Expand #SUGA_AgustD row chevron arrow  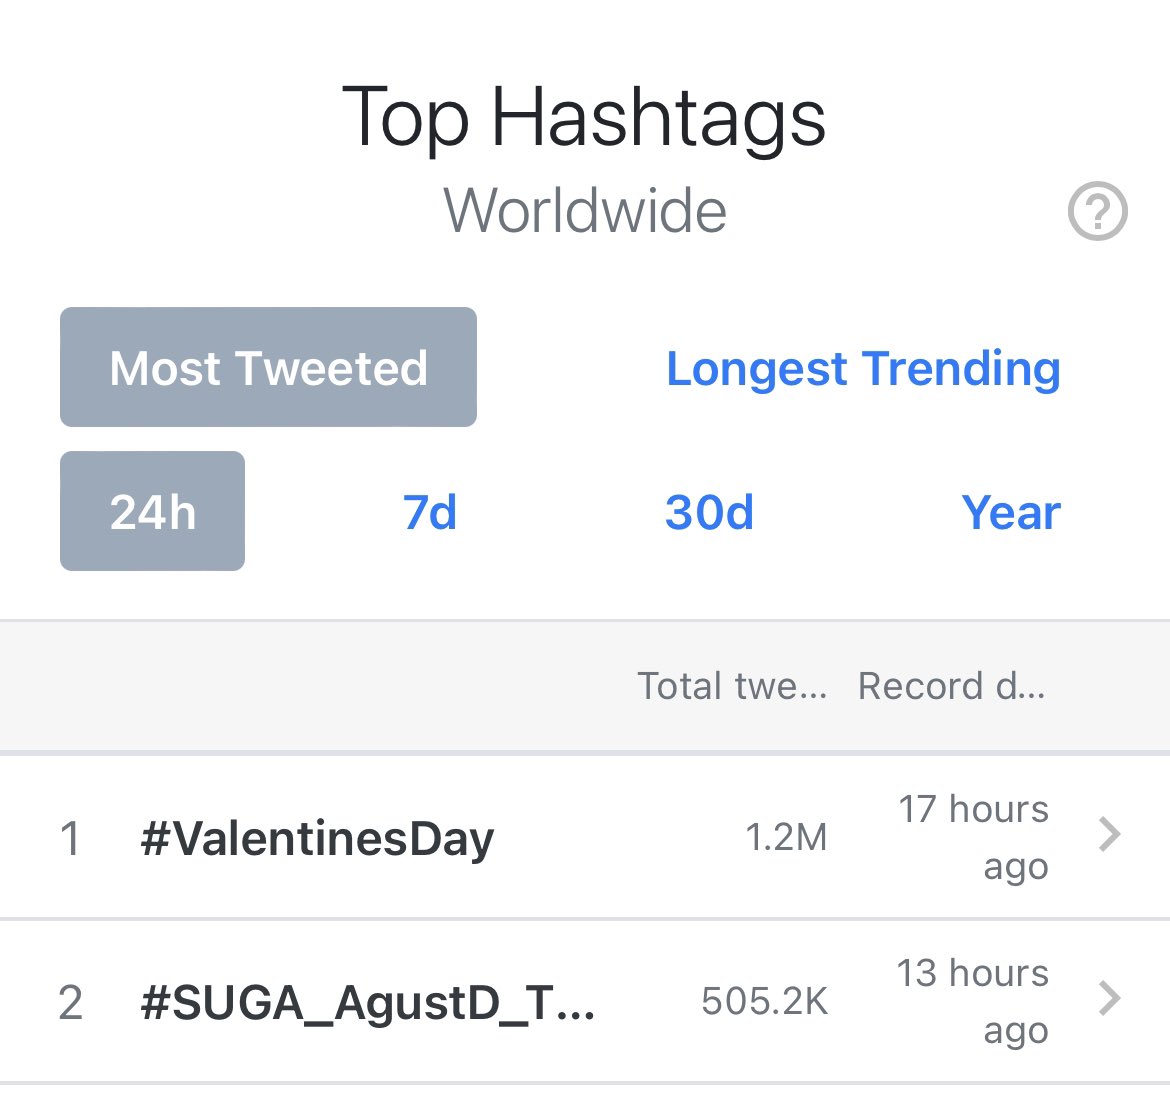[x=1110, y=998]
